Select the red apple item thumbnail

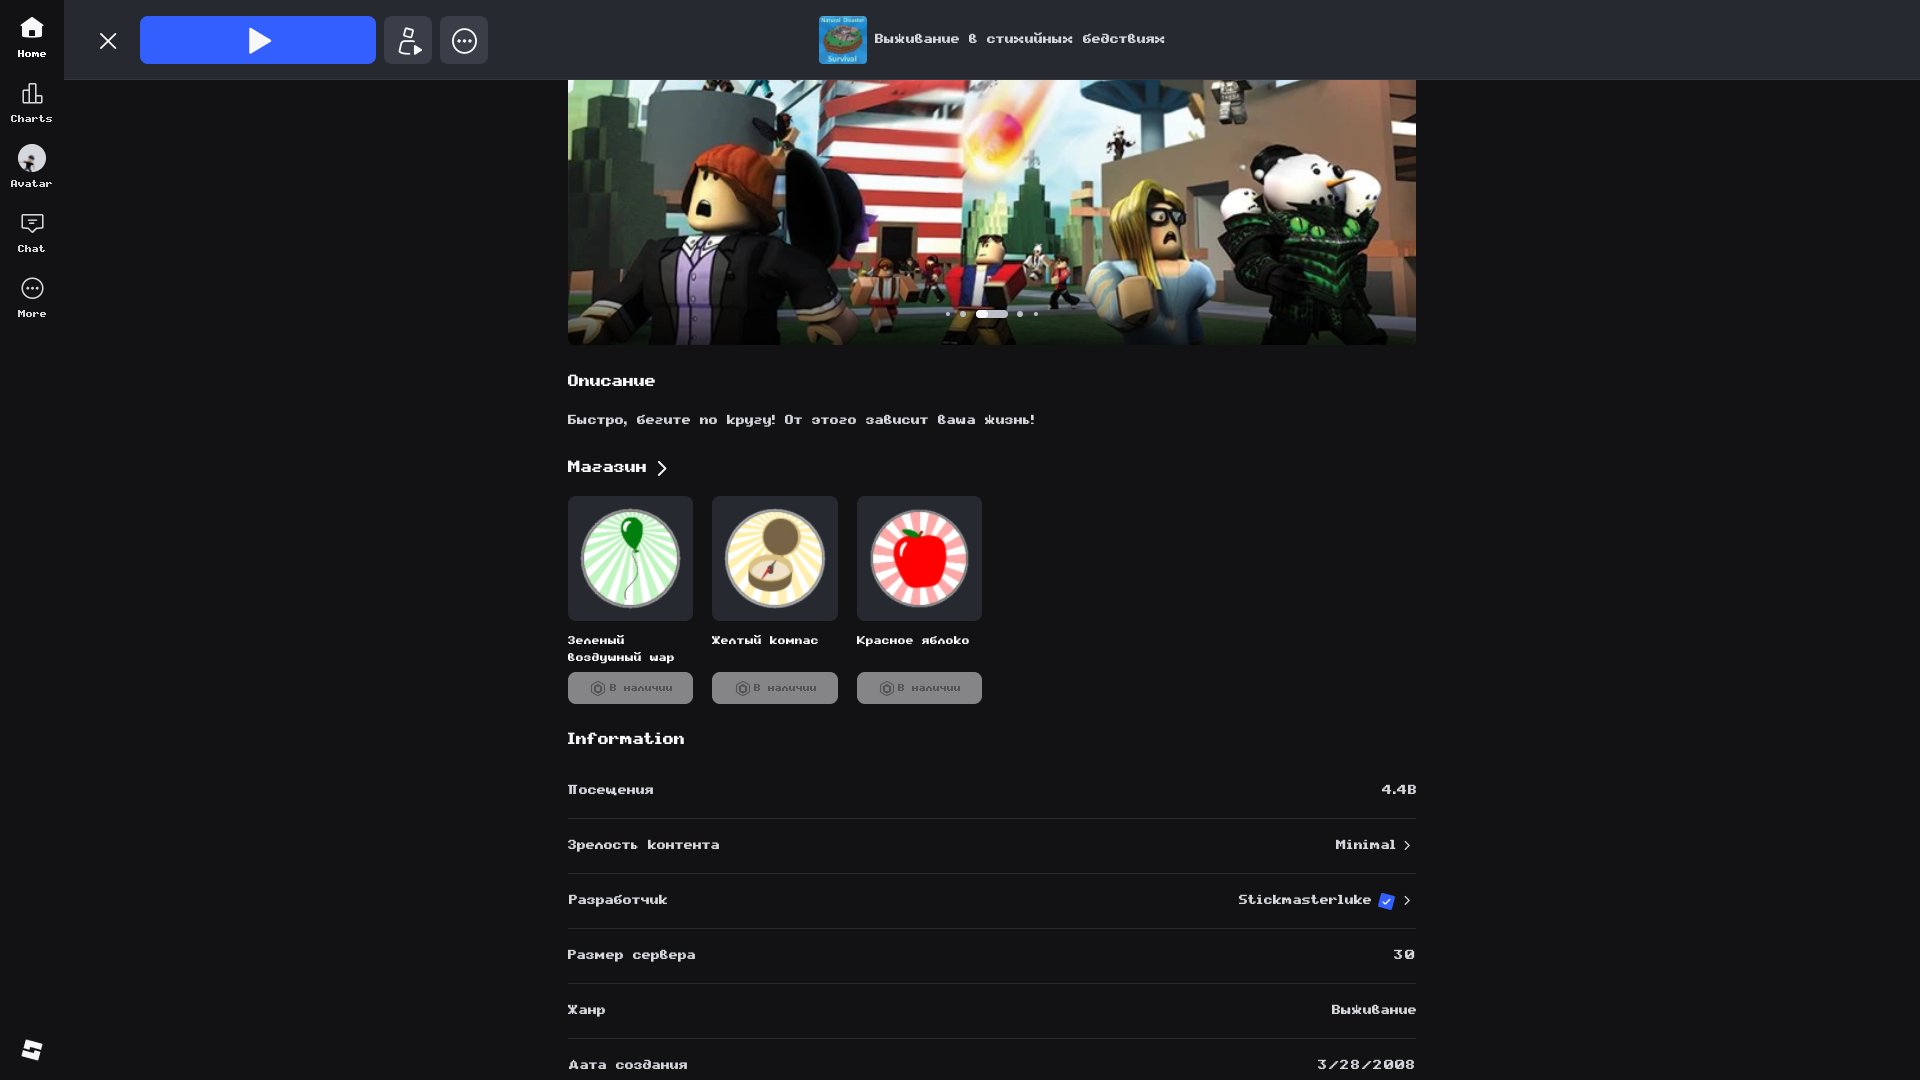(919, 558)
